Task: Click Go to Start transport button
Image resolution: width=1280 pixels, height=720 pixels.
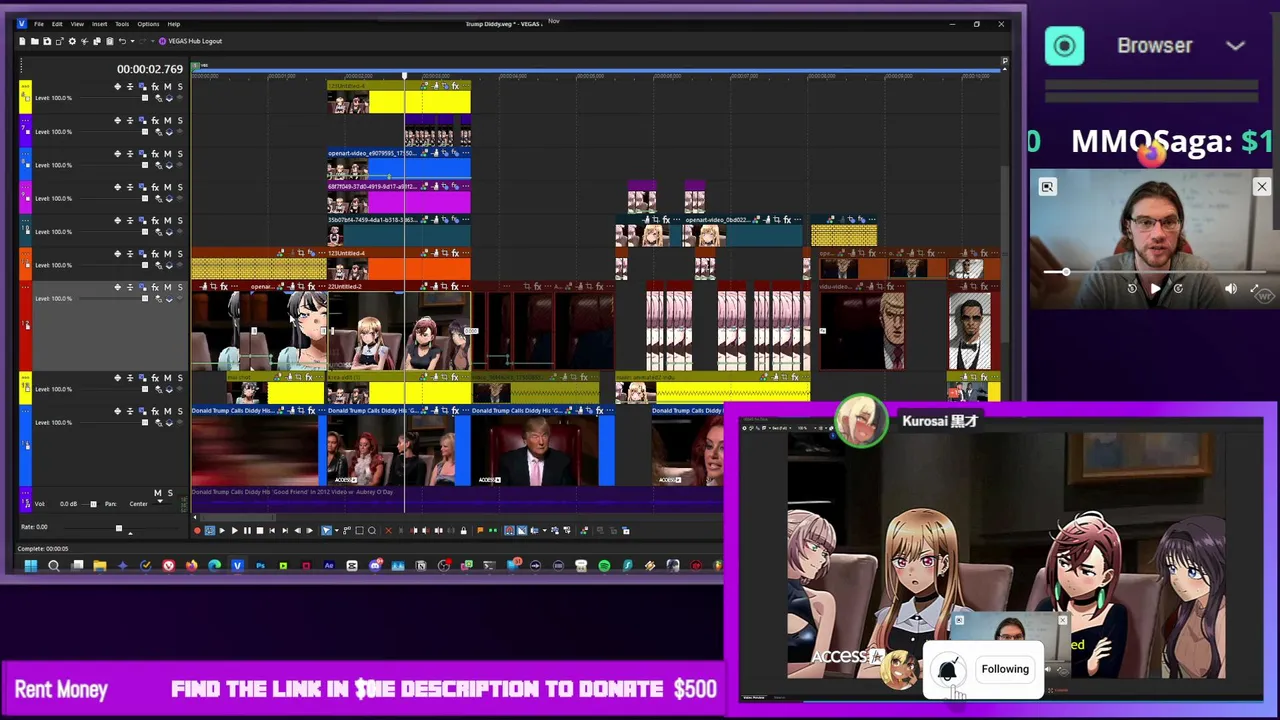Action: (272, 530)
